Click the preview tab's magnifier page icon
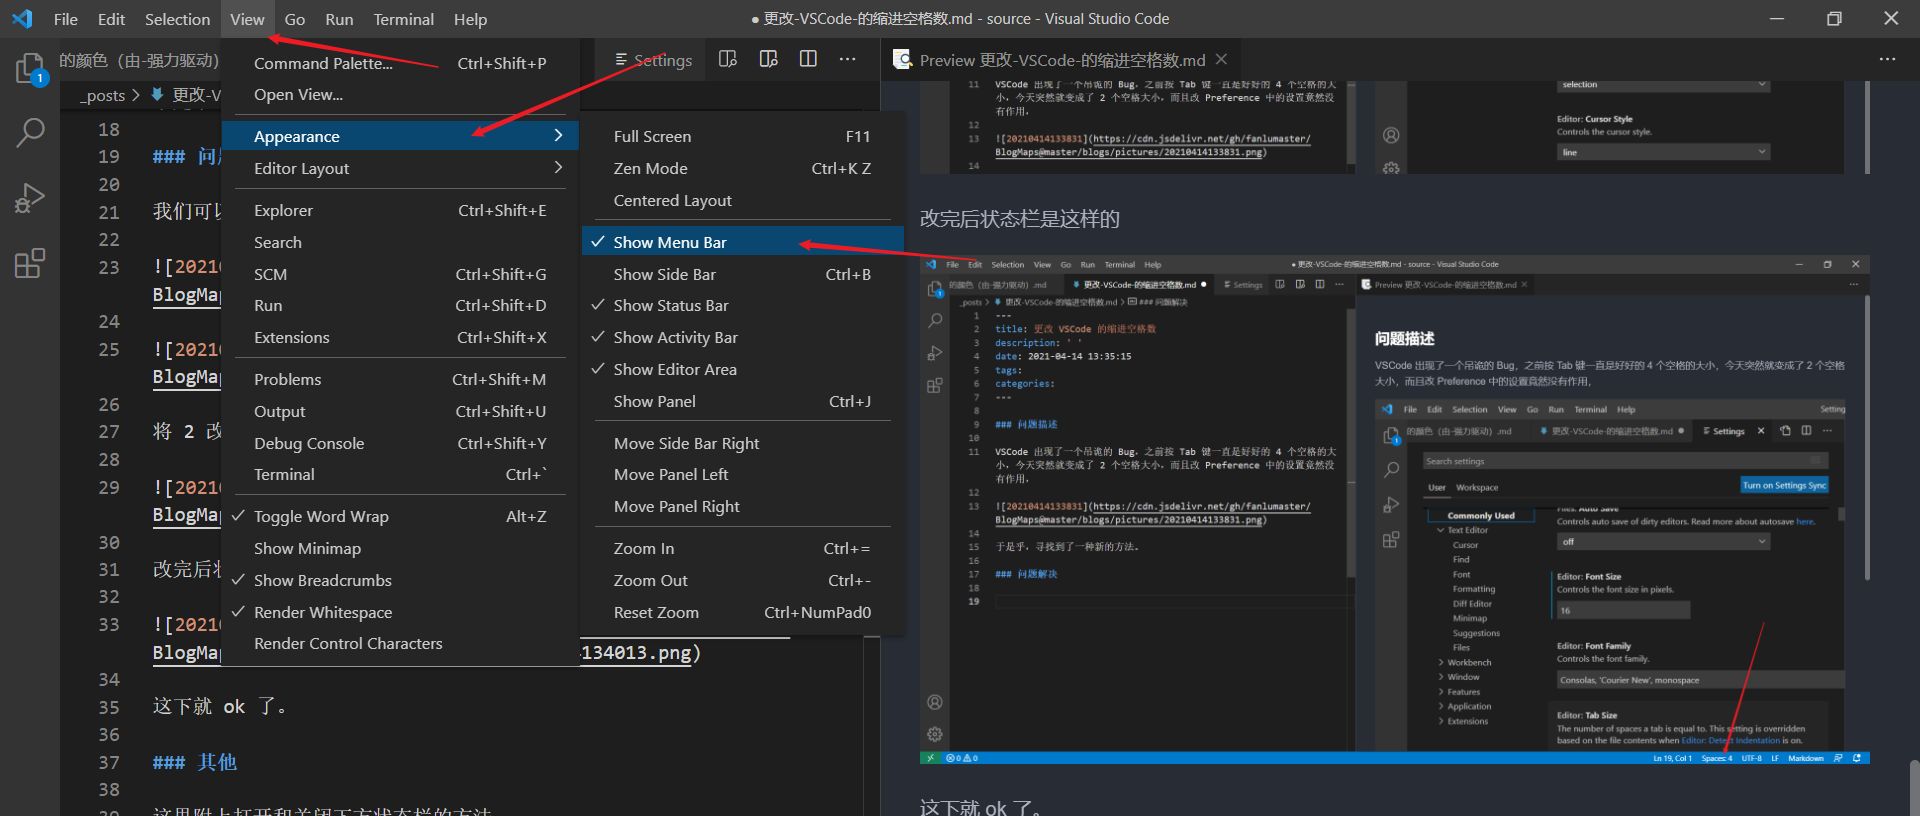 pos(902,60)
